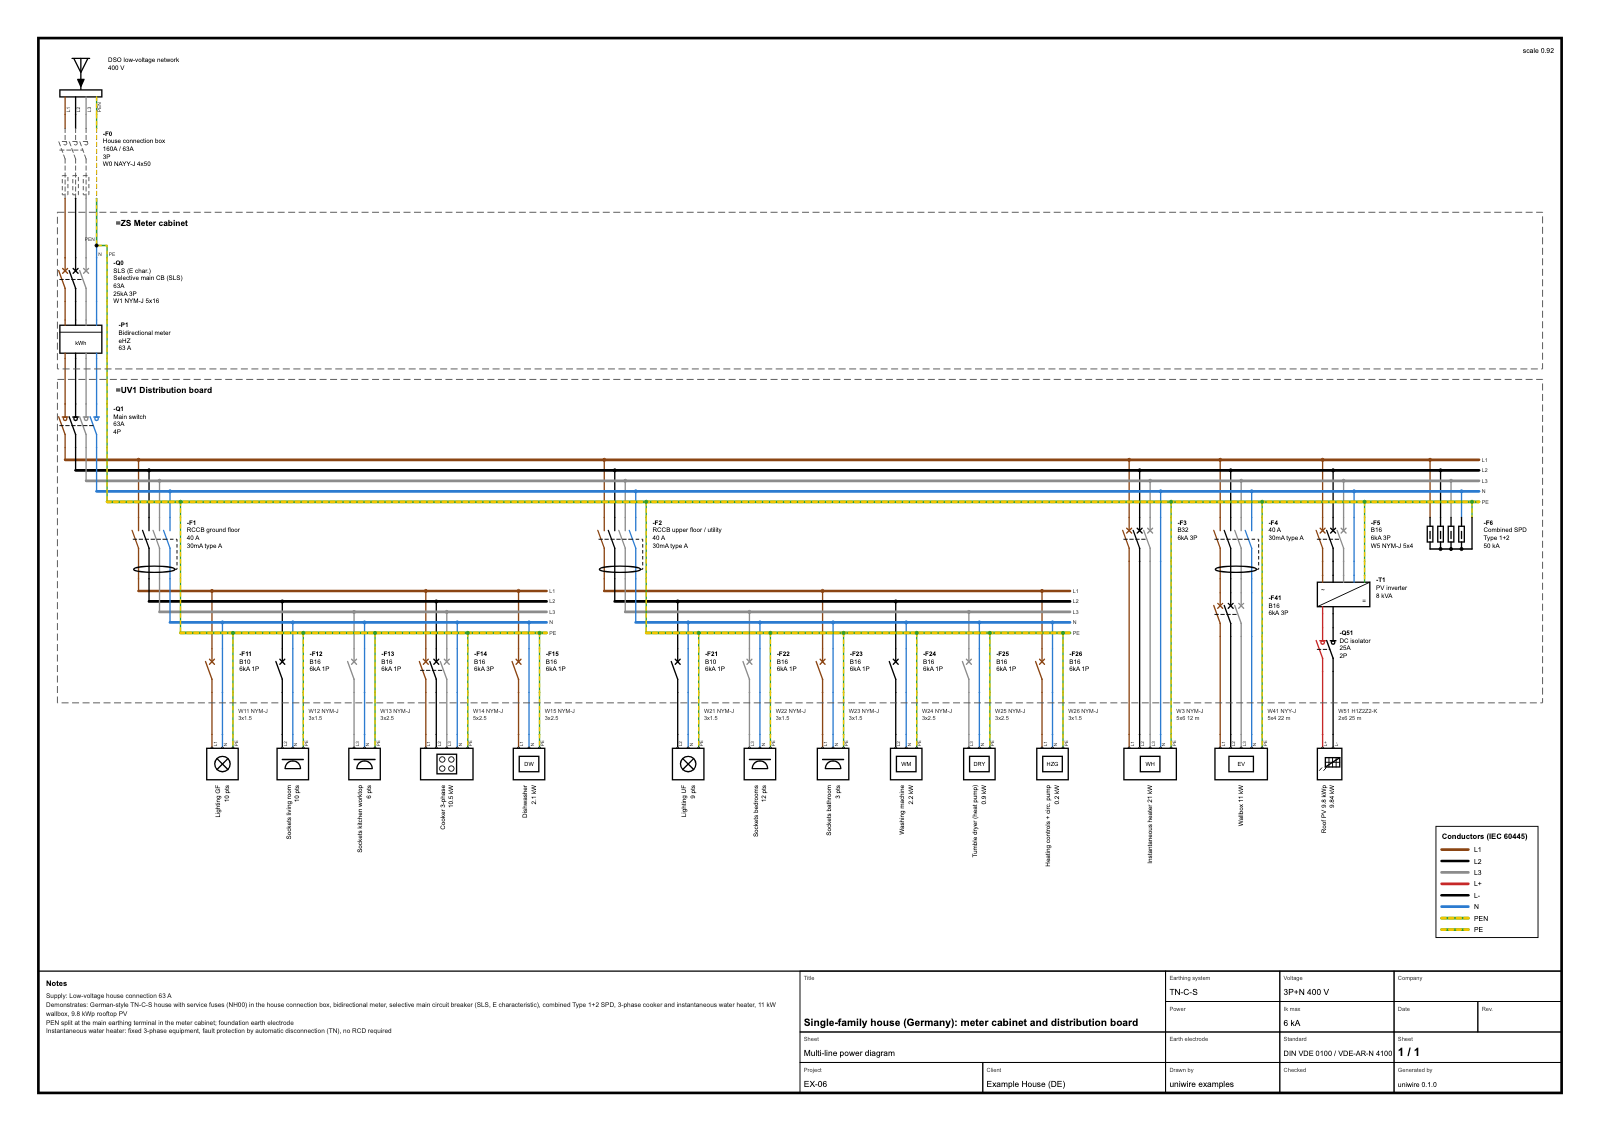
Task: Select the '-Q1 Main switch' label
Action: tap(129, 413)
